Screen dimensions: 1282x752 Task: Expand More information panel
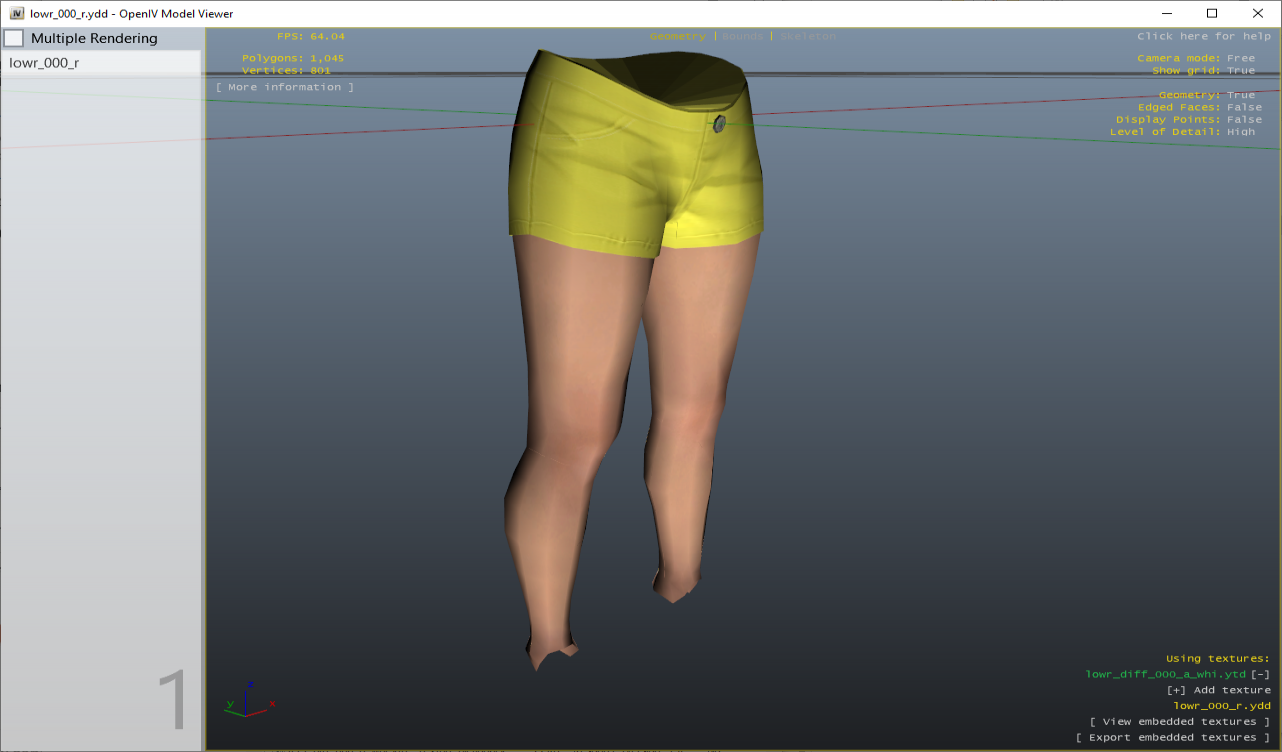click(x=283, y=86)
